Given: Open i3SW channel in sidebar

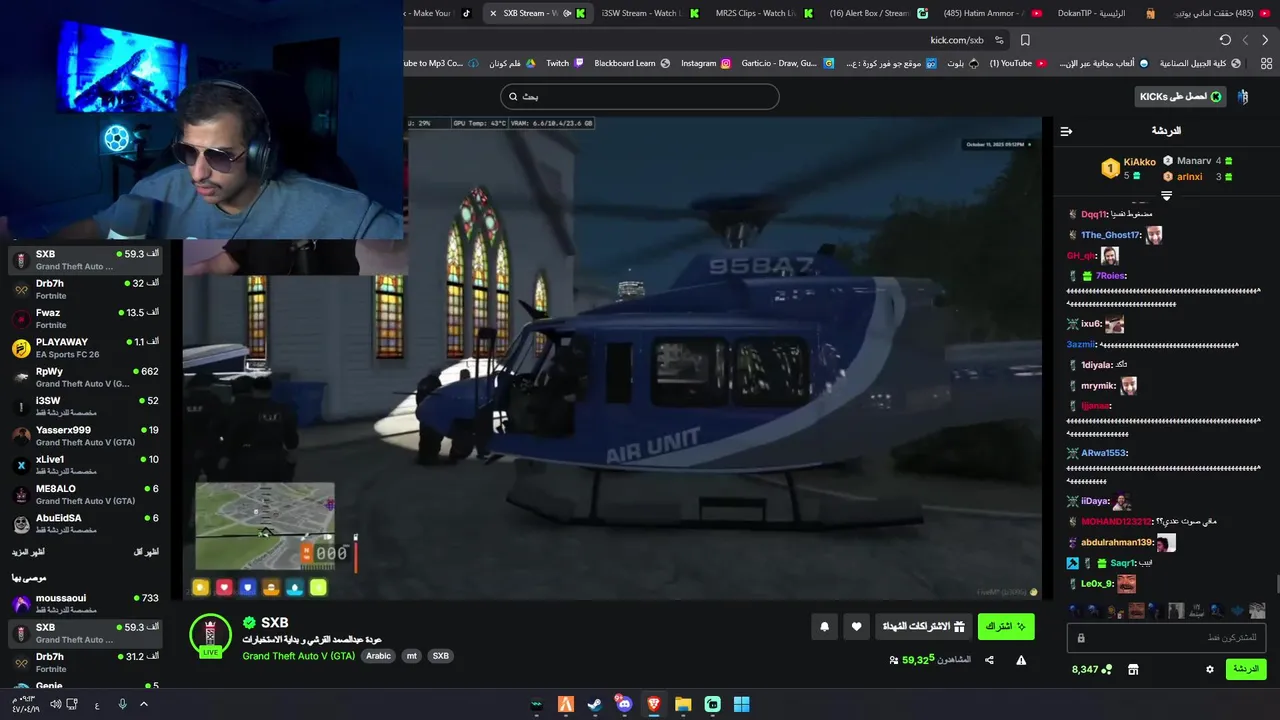Looking at the screenshot, I should click(x=85, y=406).
